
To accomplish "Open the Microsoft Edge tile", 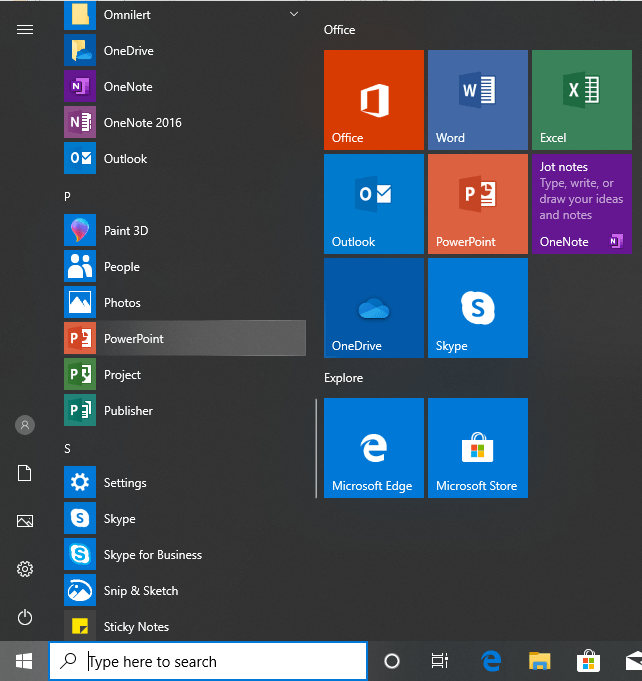I will point(374,448).
